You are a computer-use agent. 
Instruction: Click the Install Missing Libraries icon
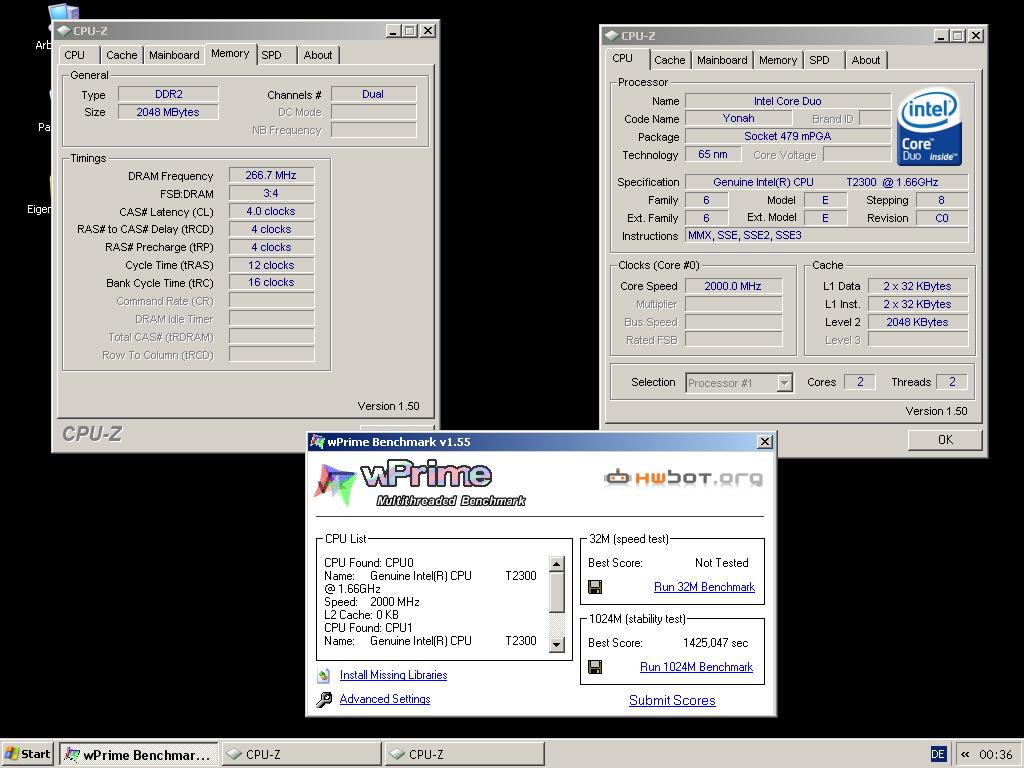pos(323,675)
